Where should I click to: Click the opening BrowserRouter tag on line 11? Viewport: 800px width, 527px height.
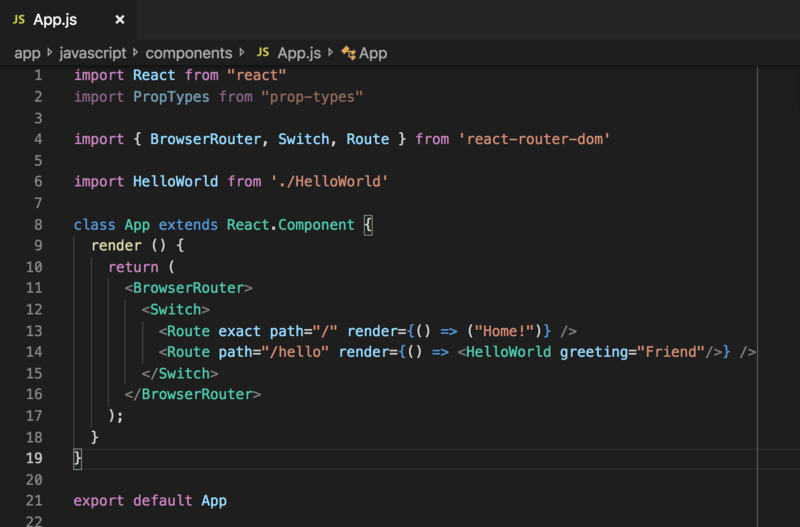[188, 288]
